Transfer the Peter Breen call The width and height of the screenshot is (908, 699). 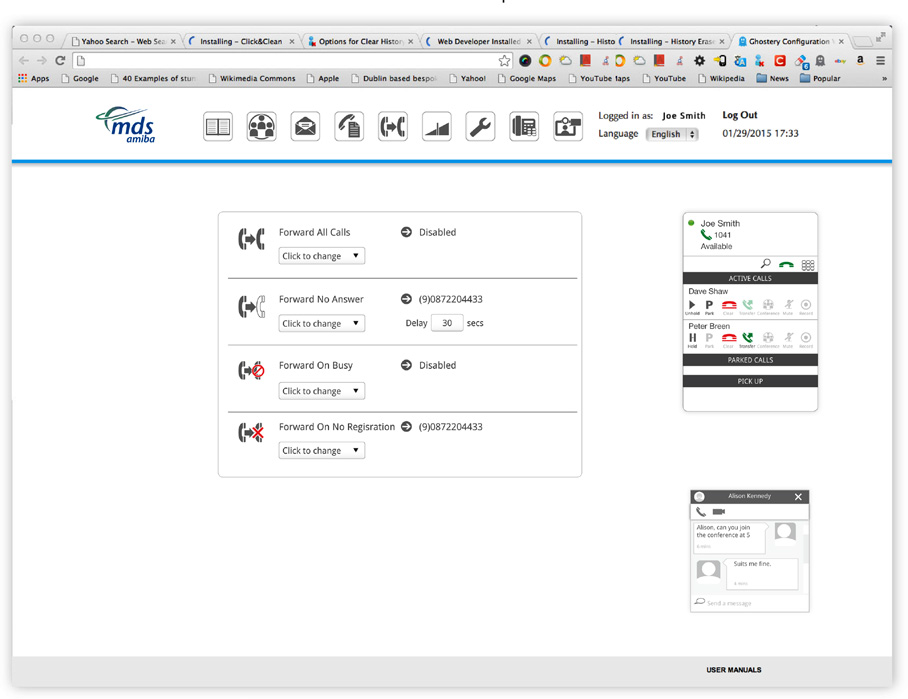pos(748,339)
